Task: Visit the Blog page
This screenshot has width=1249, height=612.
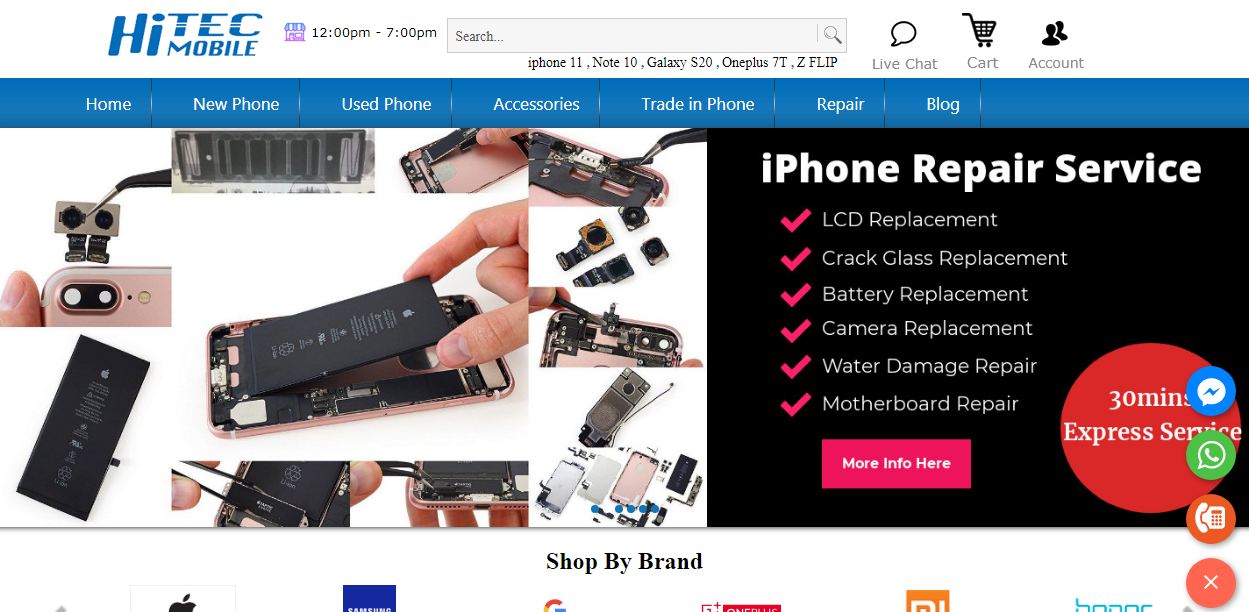Action: coord(942,104)
